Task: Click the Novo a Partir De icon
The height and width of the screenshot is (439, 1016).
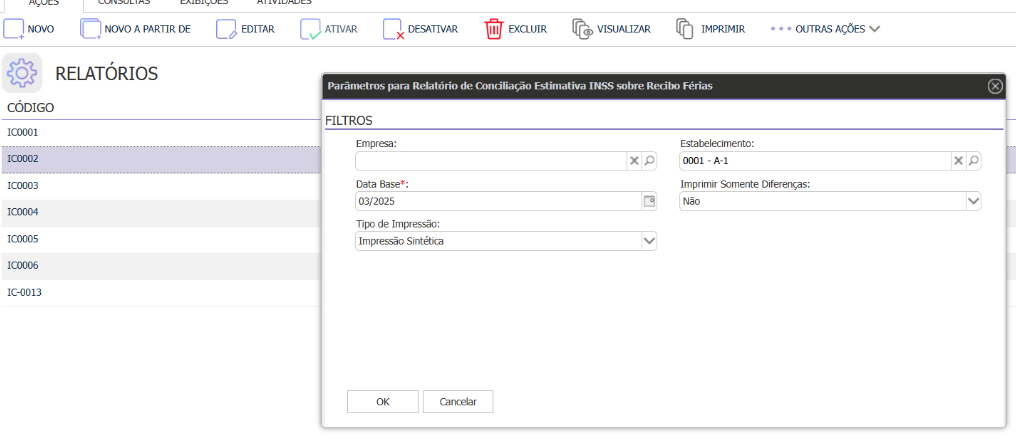Action: coord(91,29)
